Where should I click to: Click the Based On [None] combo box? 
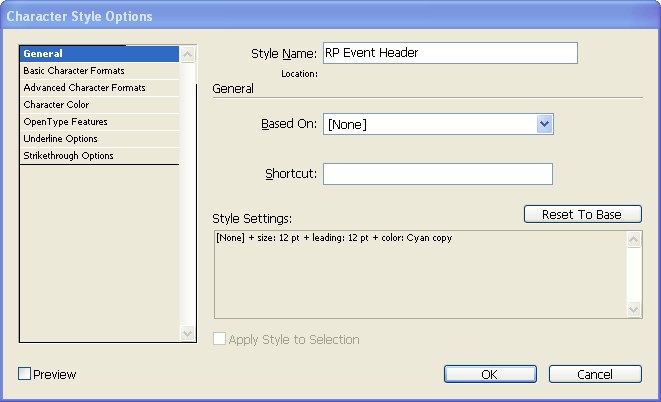[x=438, y=124]
